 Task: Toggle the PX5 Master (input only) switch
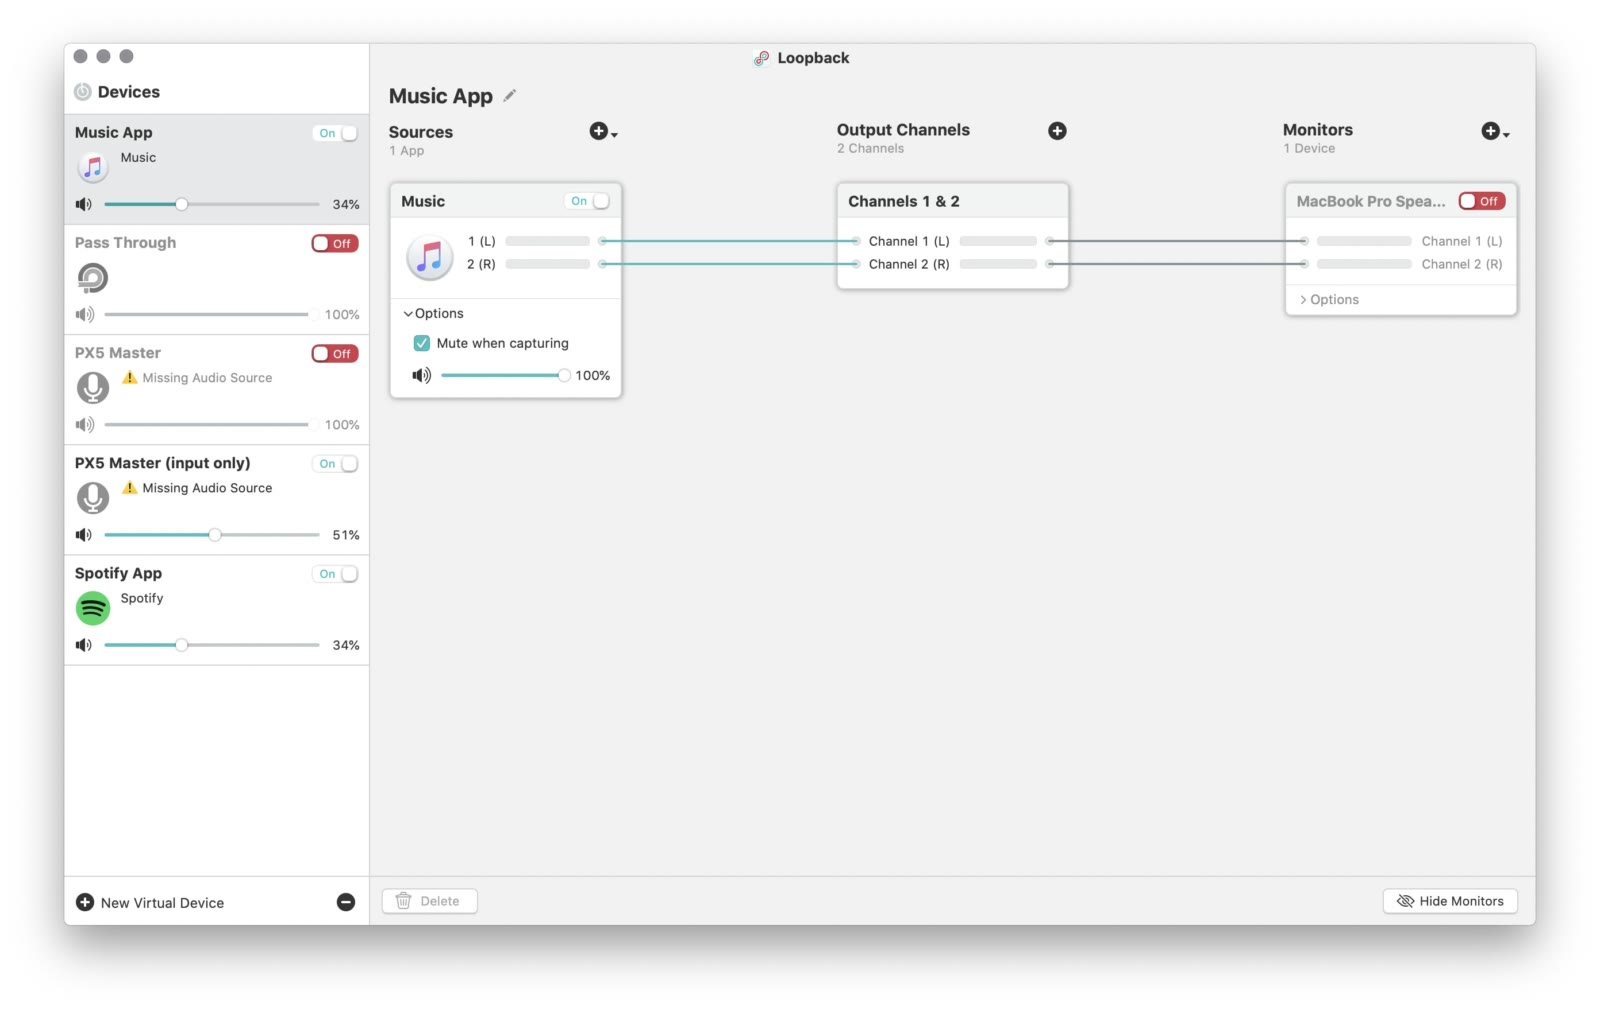pos(336,464)
